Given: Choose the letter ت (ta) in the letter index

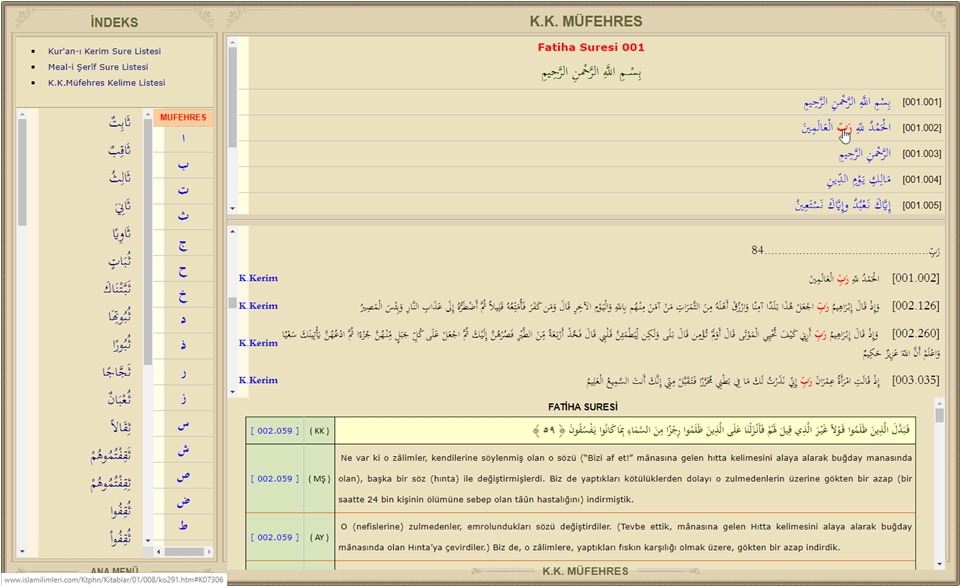Looking at the screenshot, I should (183, 190).
